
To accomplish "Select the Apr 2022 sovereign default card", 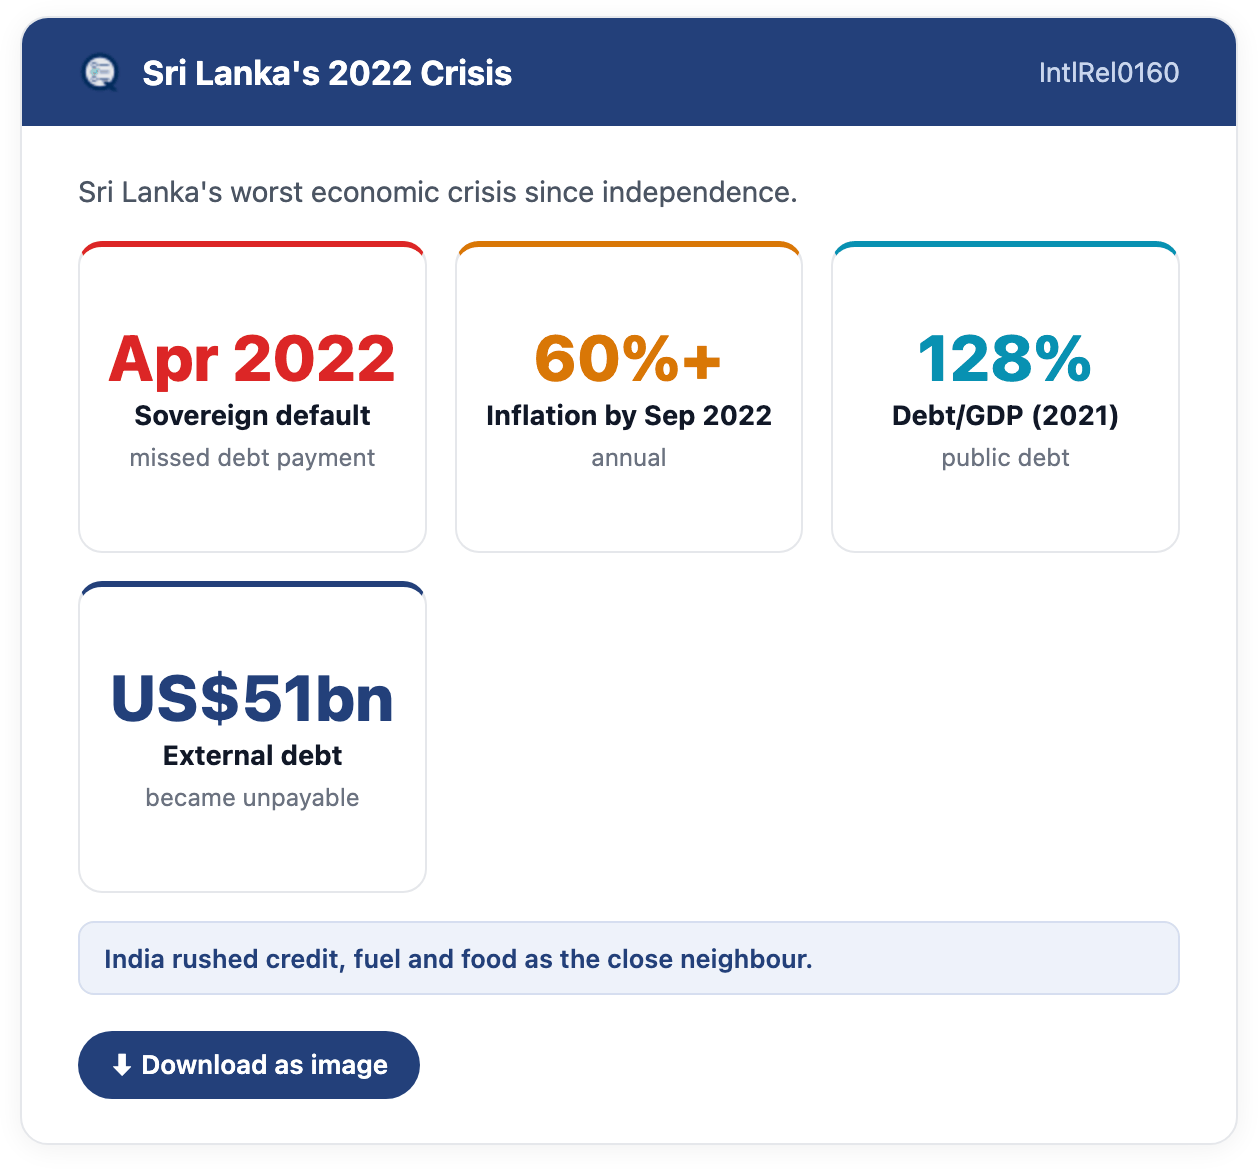I will [x=253, y=396].
